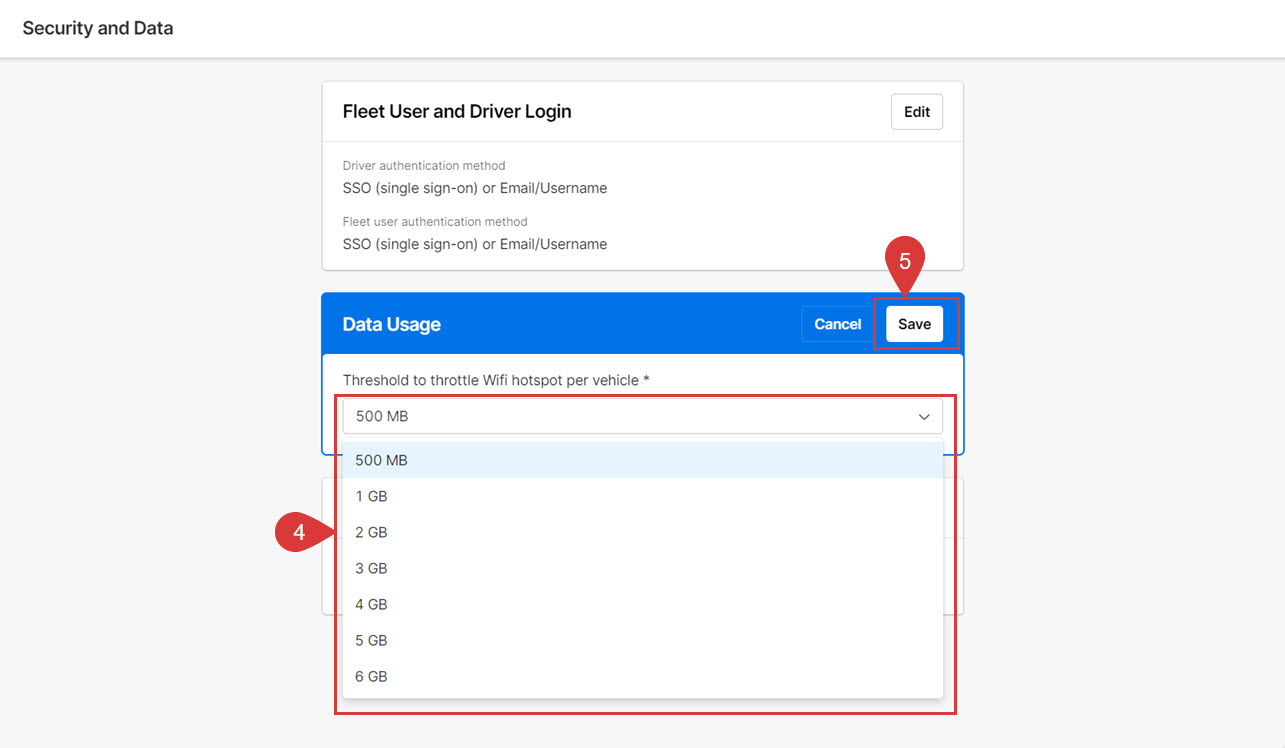1285x748 pixels.
Task: Pick the 6 GB threshold option
Action: pos(643,676)
